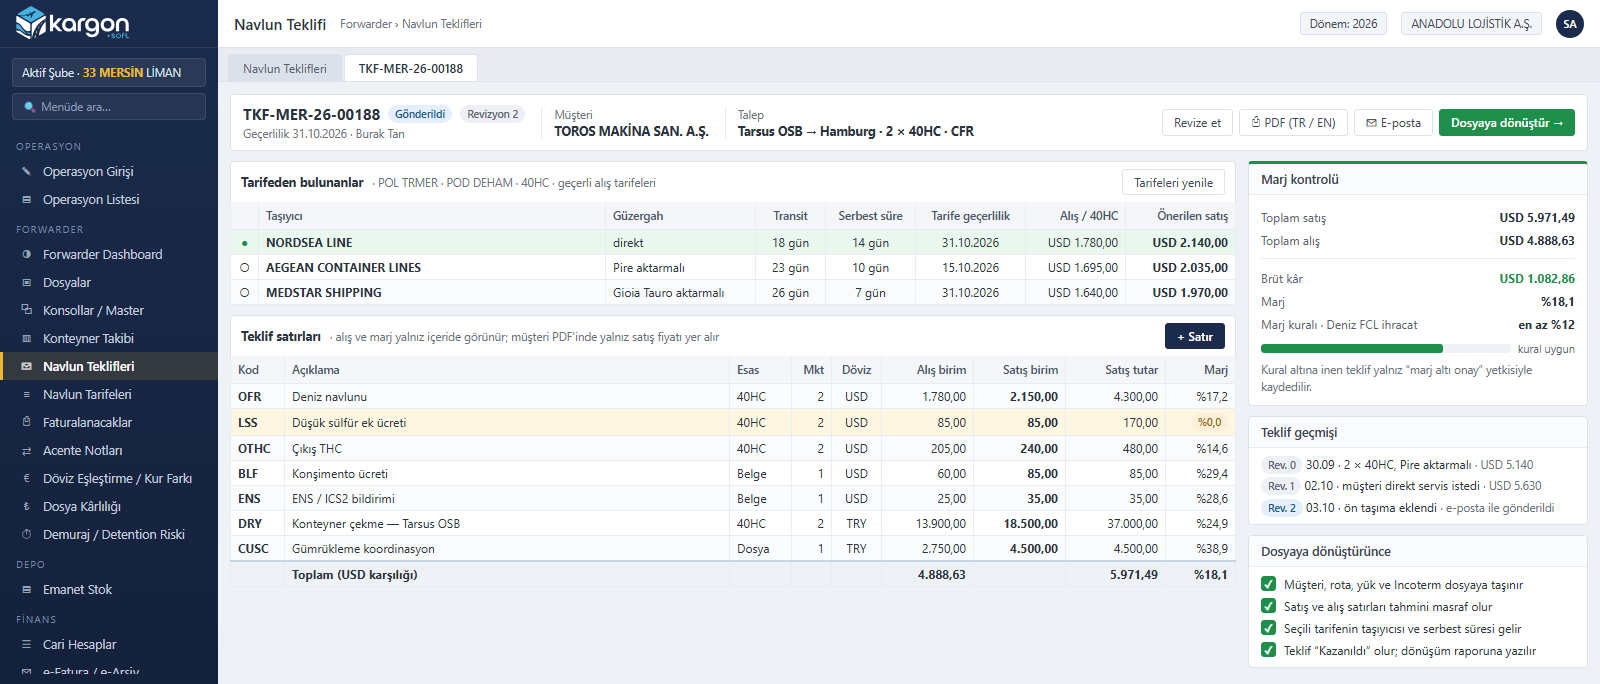Open ANADOLU LOJİSTİK A.Ş. company selector

click(x=1471, y=24)
